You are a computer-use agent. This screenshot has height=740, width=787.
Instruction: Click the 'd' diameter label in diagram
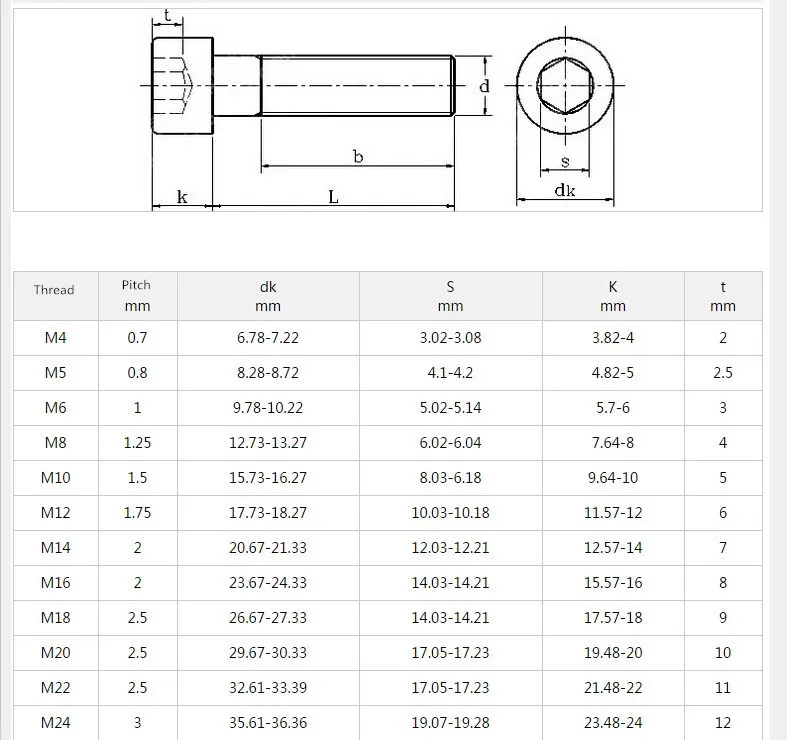pos(484,86)
